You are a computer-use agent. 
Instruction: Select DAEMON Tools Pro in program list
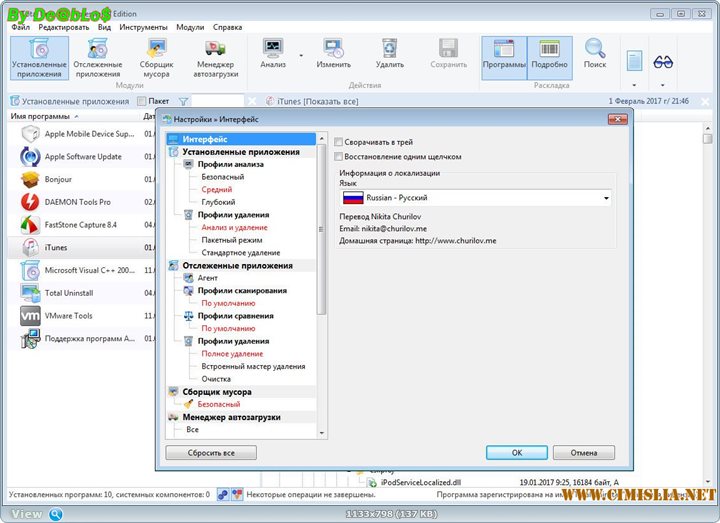pyautogui.click(x=78, y=202)
